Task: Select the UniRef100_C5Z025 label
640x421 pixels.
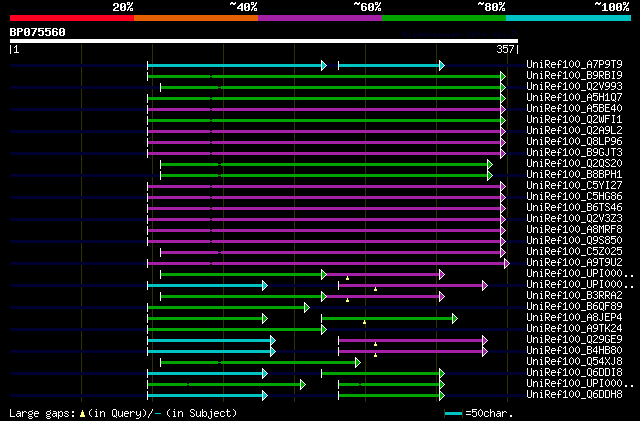Action: 574,252
